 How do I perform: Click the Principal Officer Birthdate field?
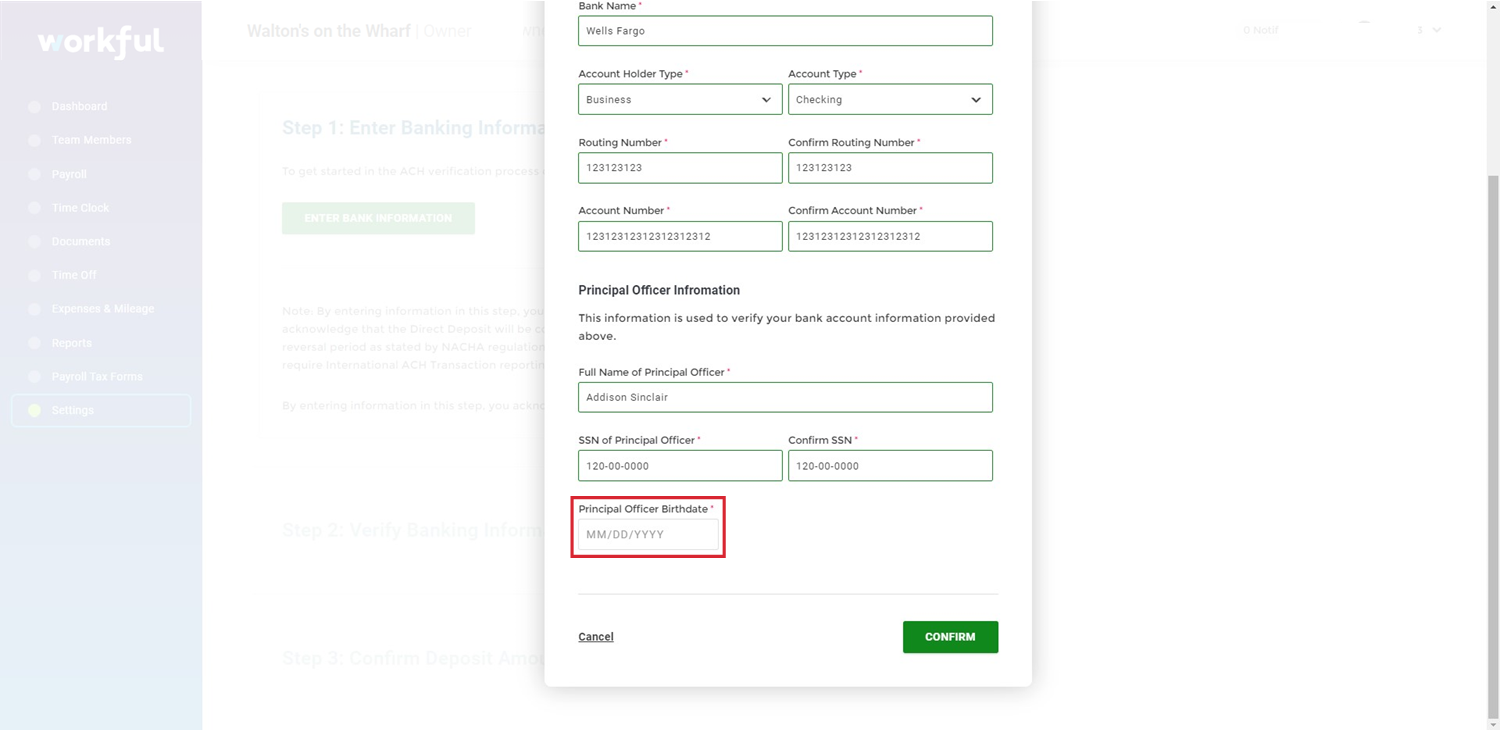coord(648,534)
